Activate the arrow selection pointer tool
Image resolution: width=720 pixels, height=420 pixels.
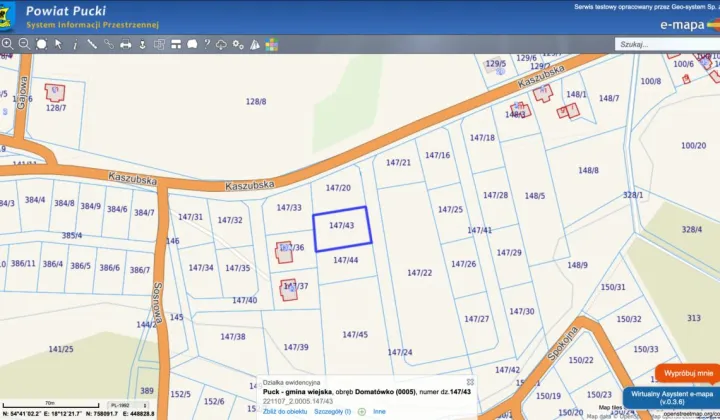[x=58, y=44]
